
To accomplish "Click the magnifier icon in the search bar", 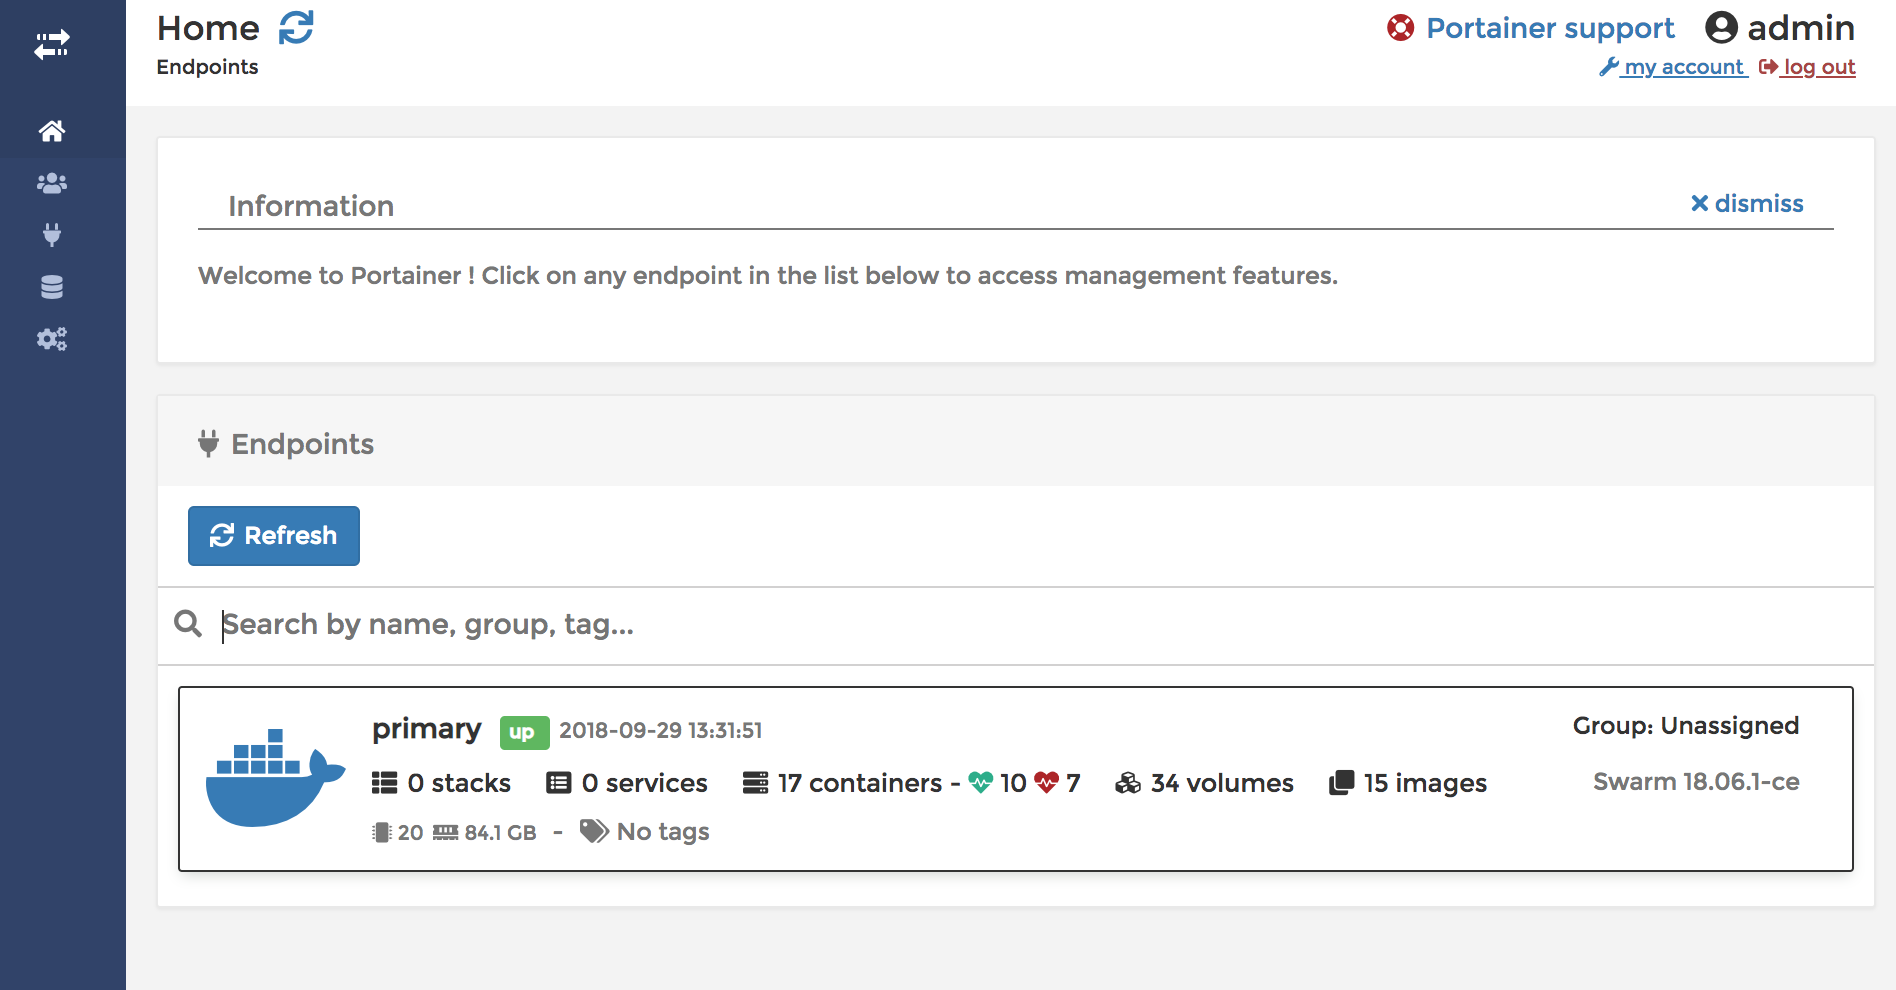I will [188, 624].
